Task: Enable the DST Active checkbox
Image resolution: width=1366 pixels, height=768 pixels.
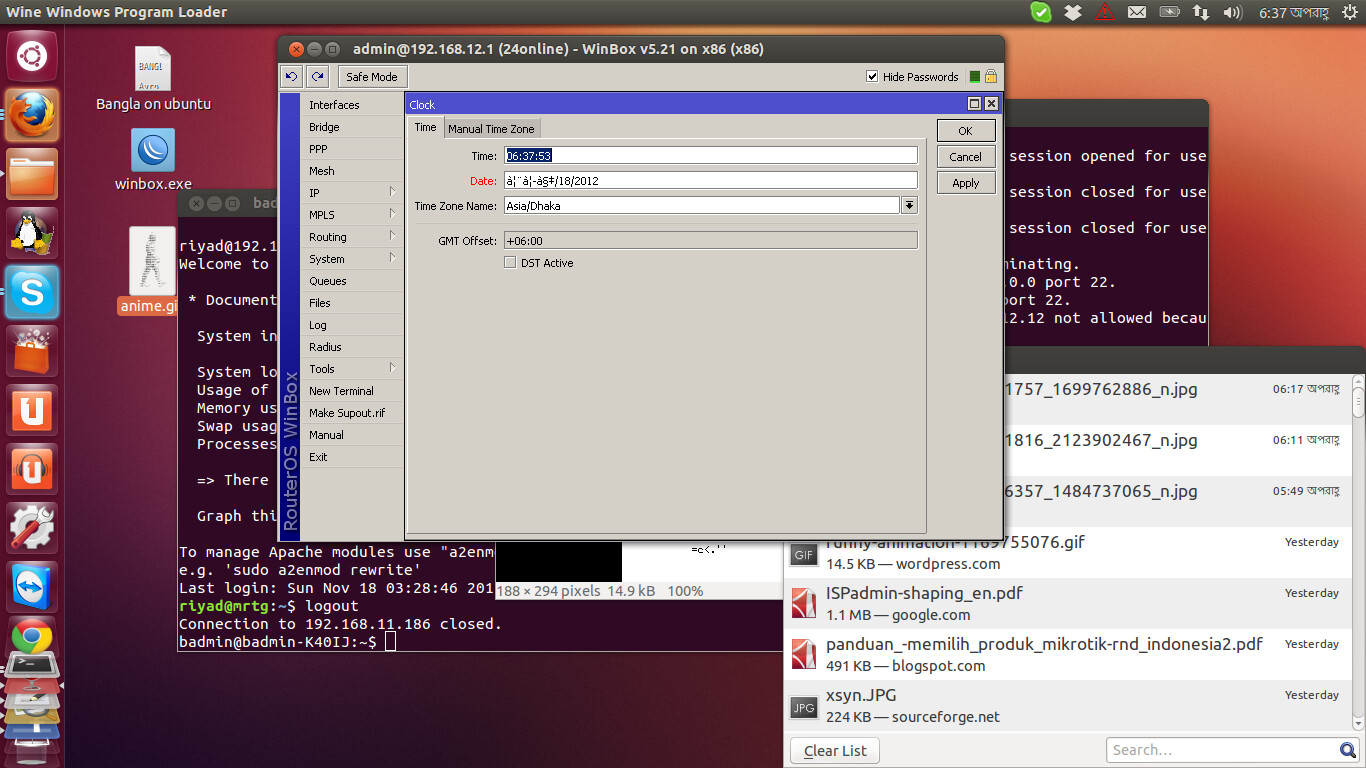Action: 510,263
